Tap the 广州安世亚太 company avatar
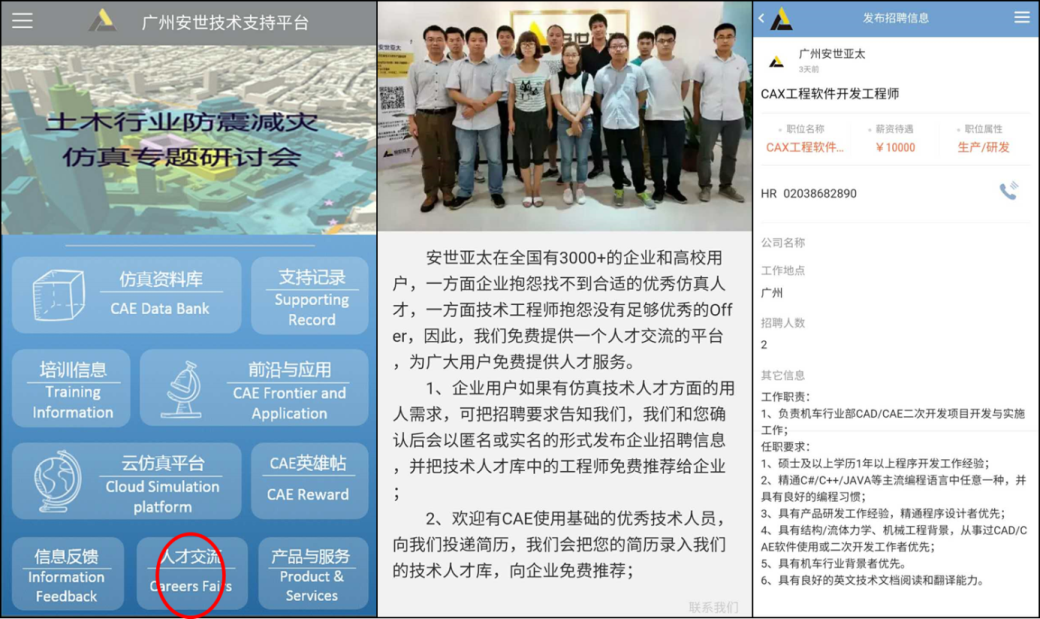 tap(776, 62)
